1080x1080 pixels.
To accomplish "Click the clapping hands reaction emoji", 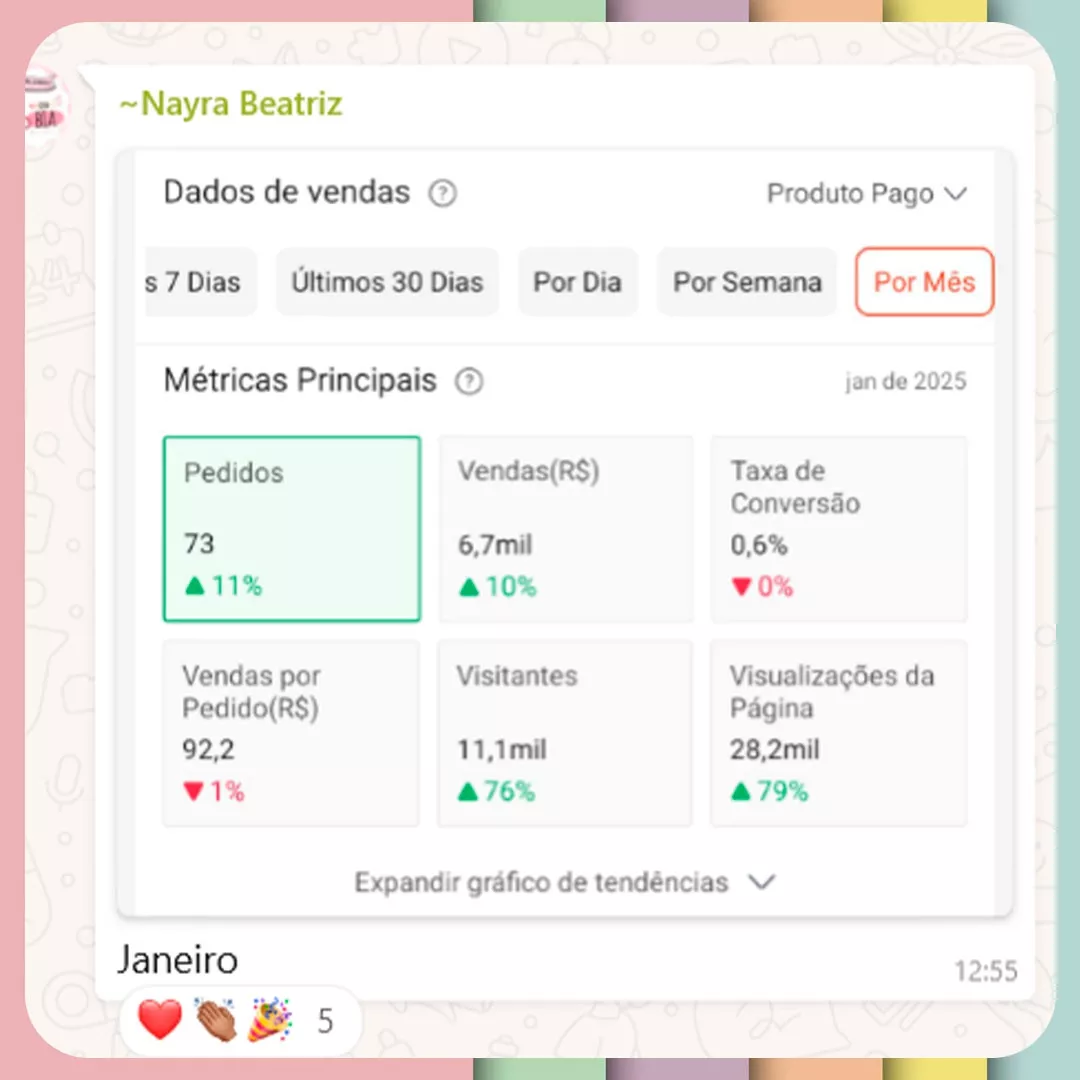I will point(216,1019).
